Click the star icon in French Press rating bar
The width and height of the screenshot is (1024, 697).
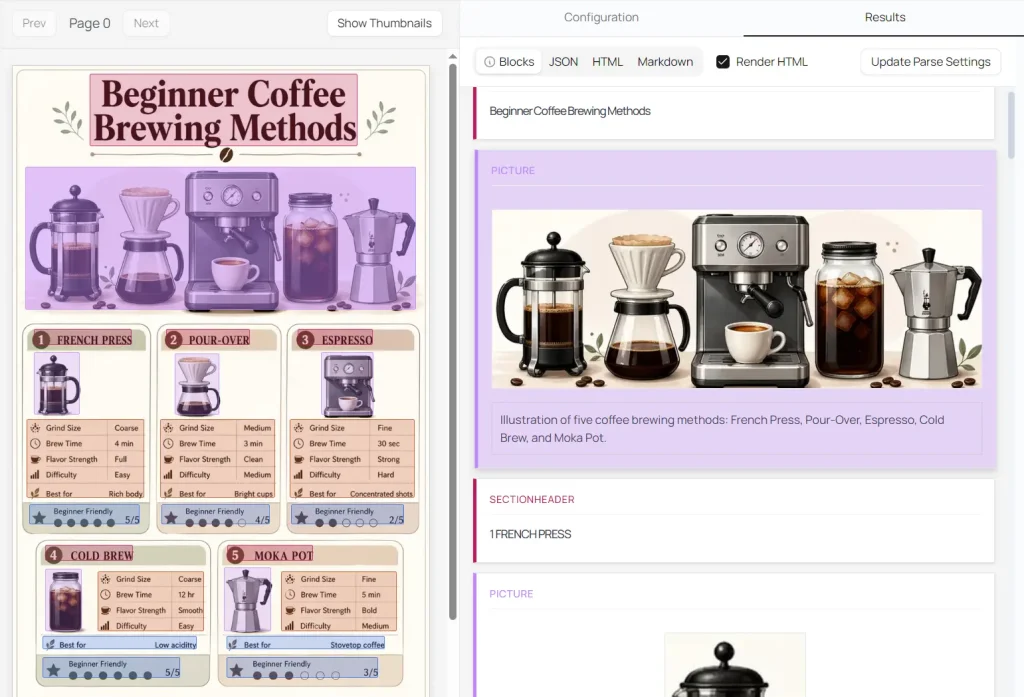pyautogui.click(x=38, y=517)
